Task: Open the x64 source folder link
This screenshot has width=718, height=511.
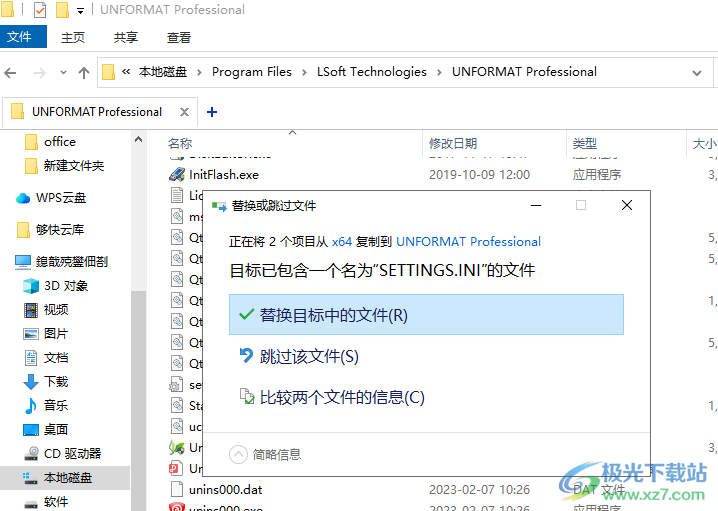Action: [342, 241]
